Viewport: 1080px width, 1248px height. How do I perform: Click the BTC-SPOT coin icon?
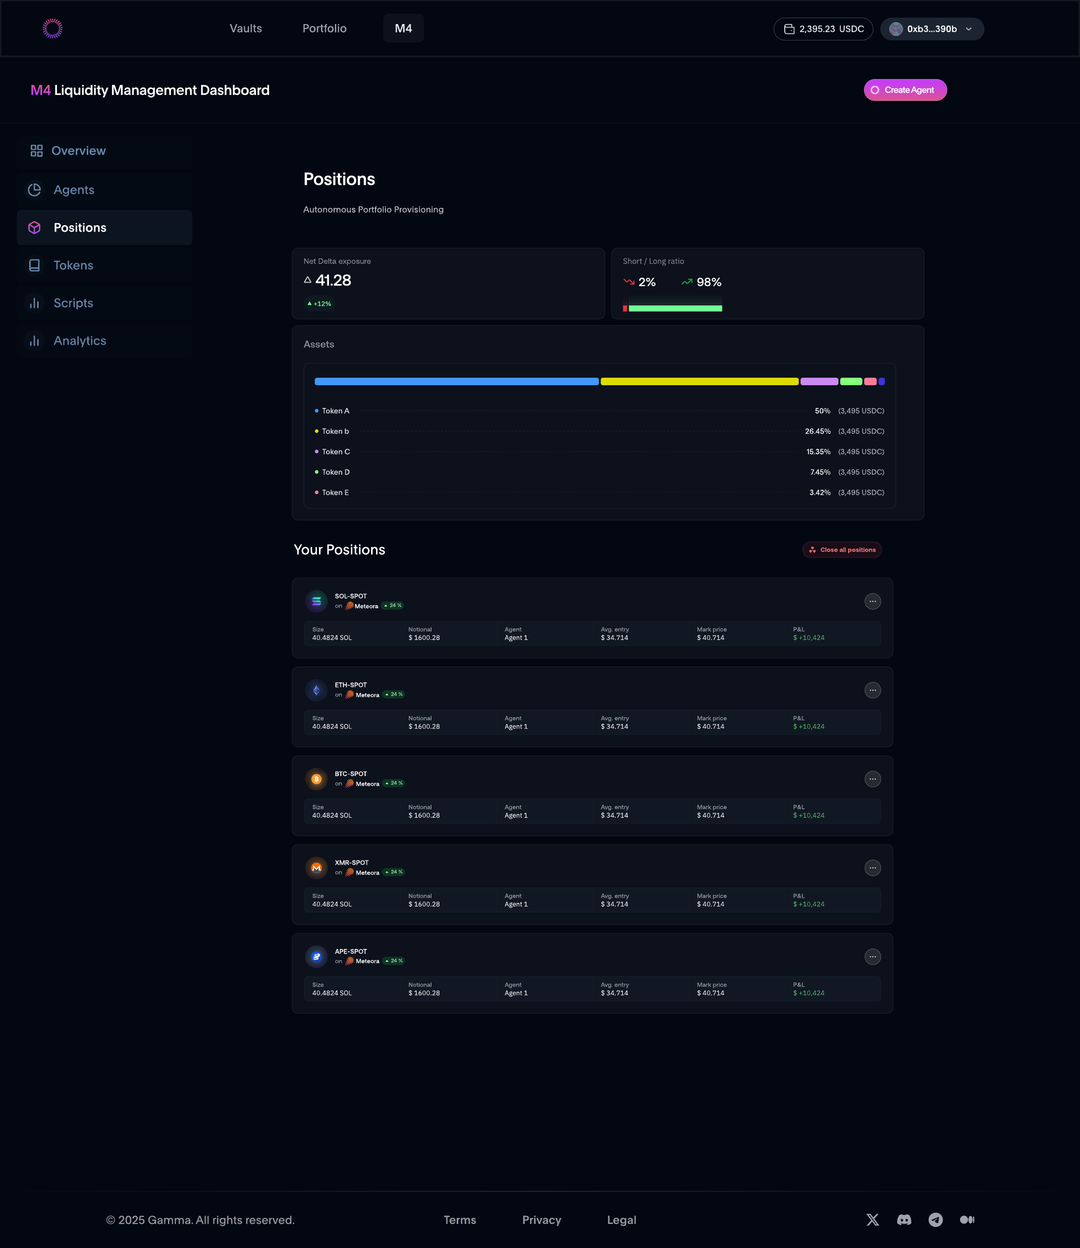317,779
